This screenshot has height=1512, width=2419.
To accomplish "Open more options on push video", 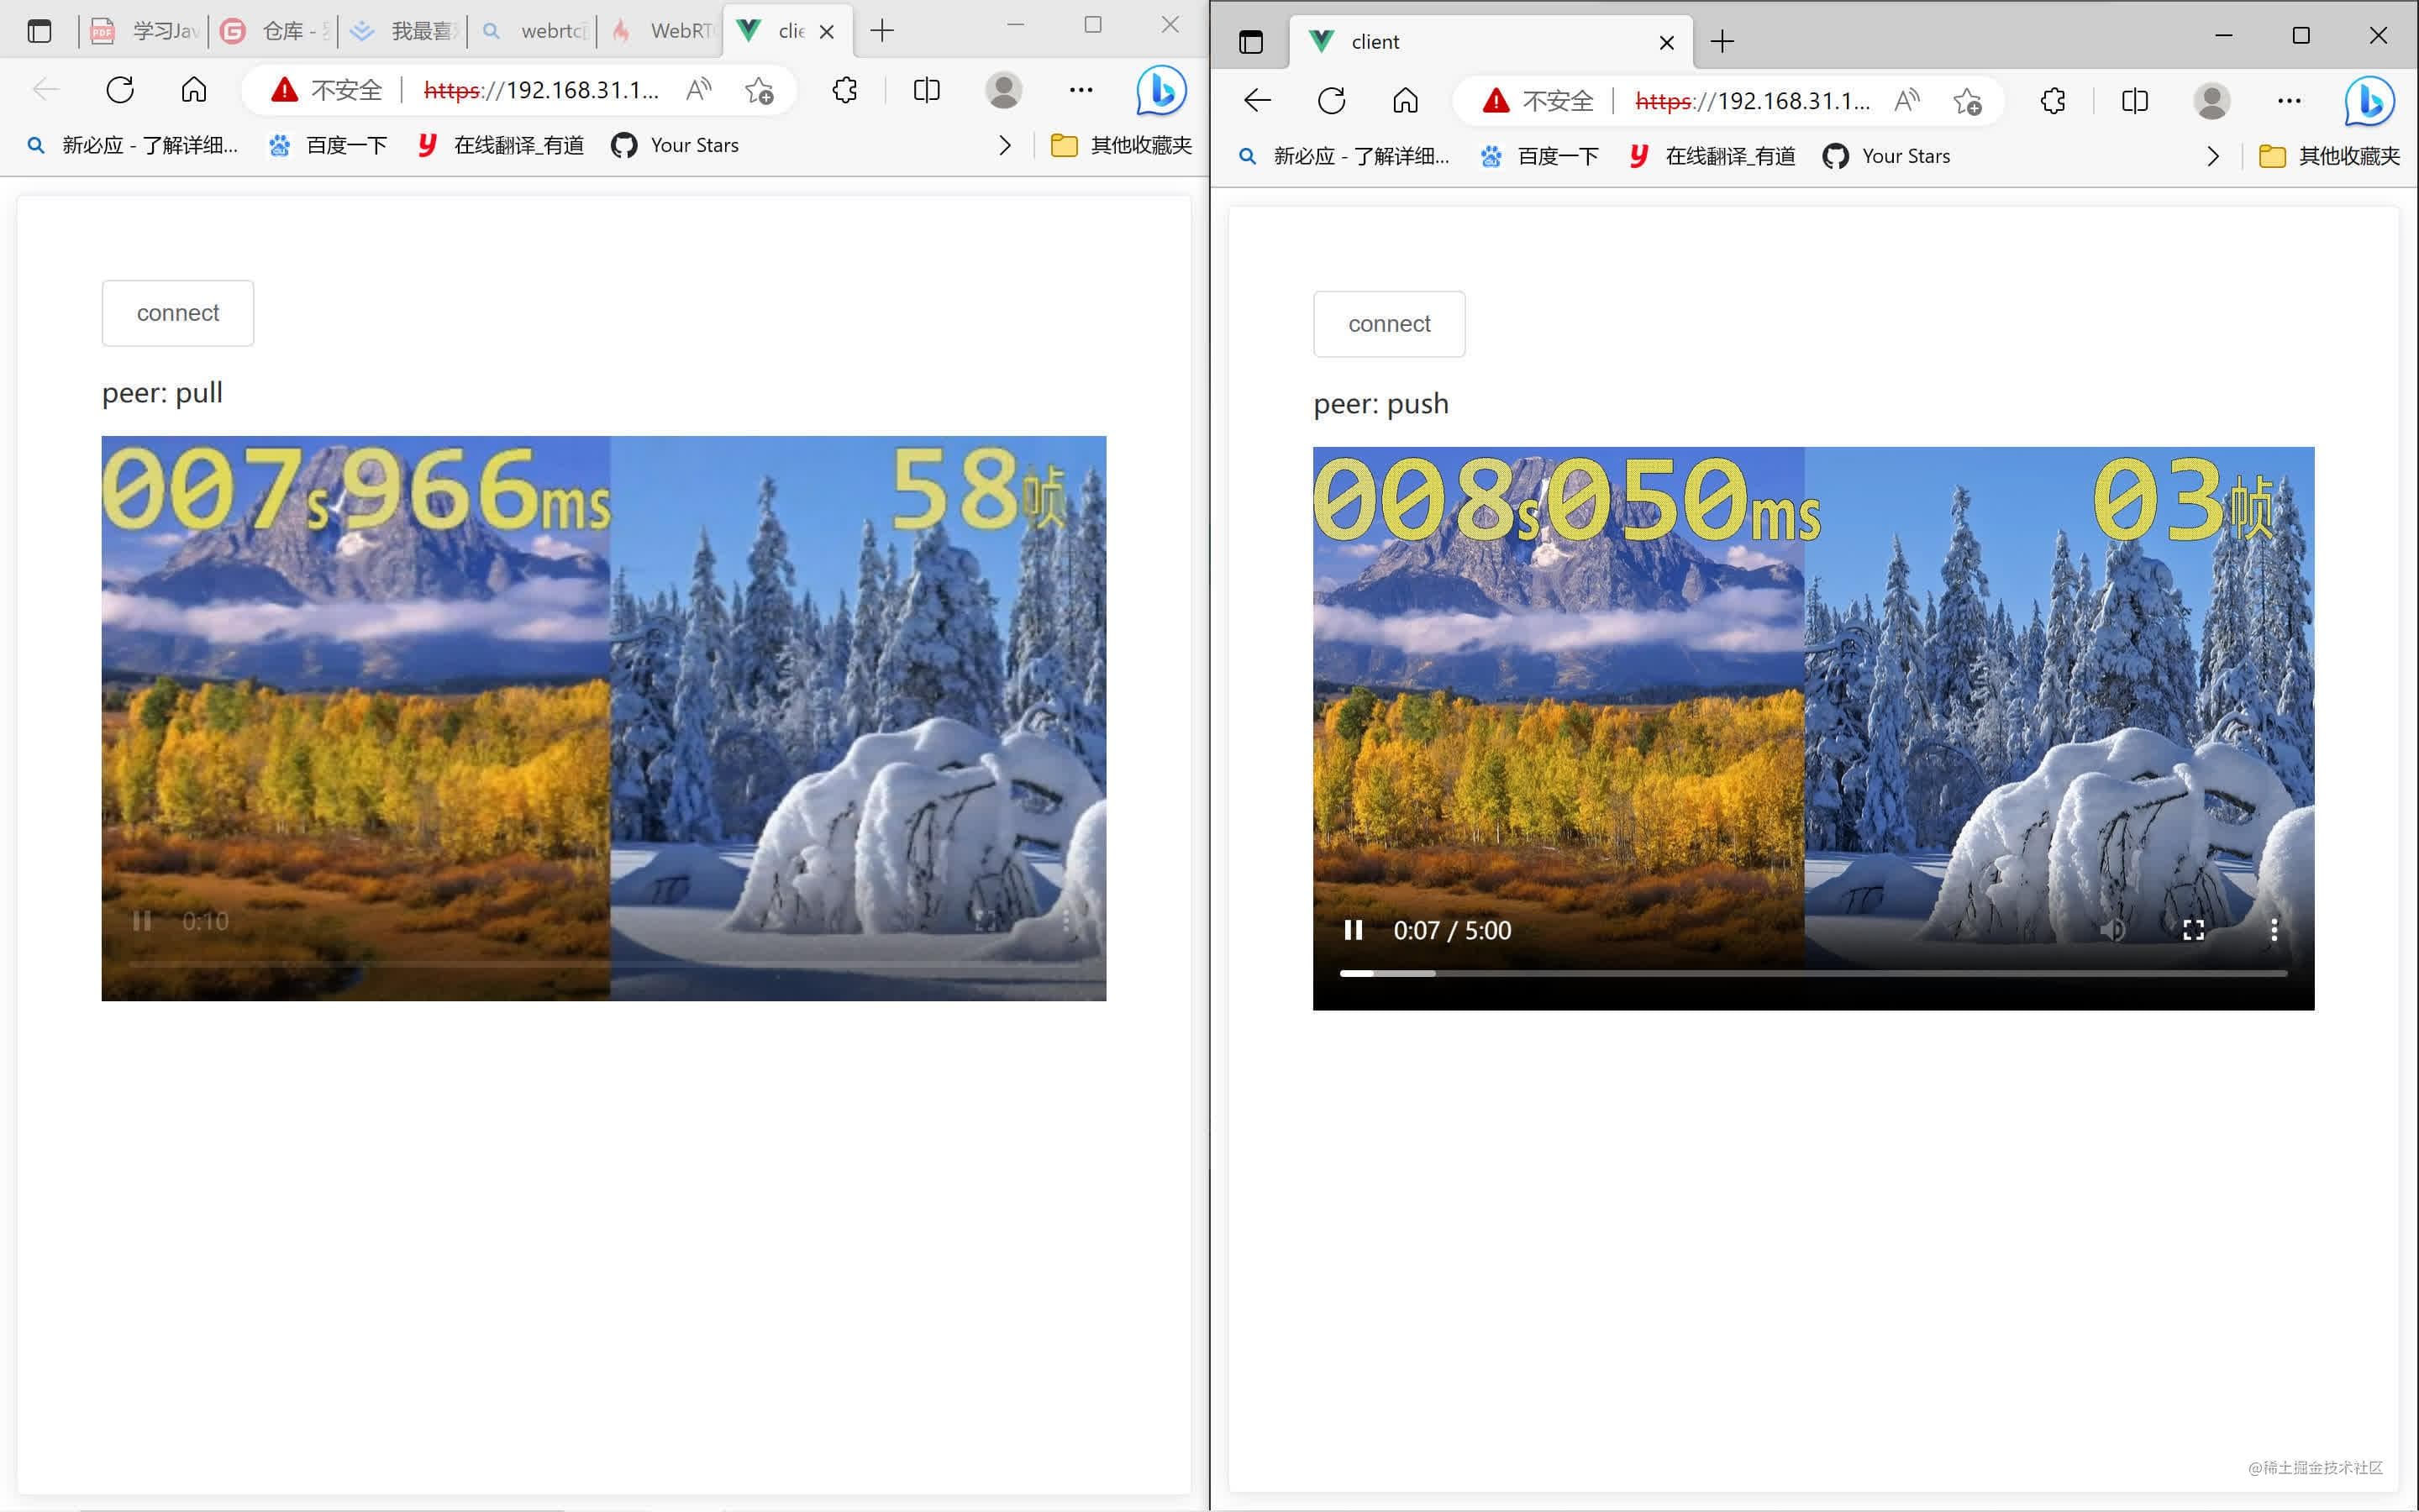I will click(2274, 930).
